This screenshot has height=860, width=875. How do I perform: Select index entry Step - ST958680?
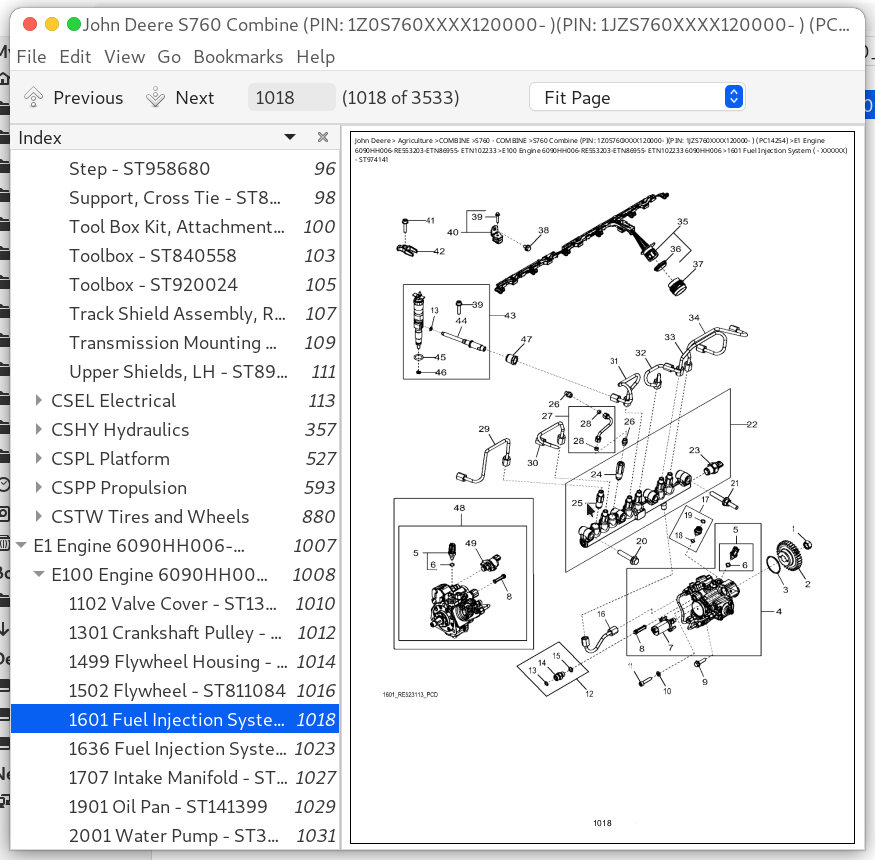(175, 169)
